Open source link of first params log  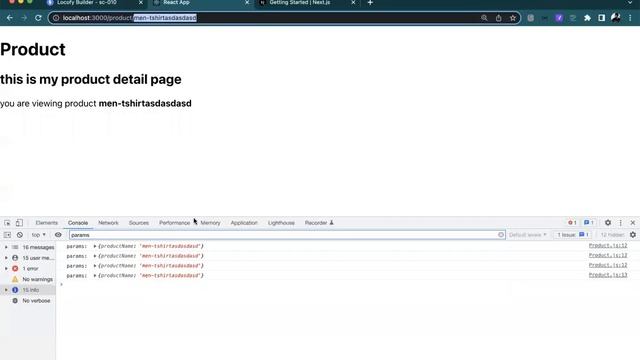tap(608, 246)
